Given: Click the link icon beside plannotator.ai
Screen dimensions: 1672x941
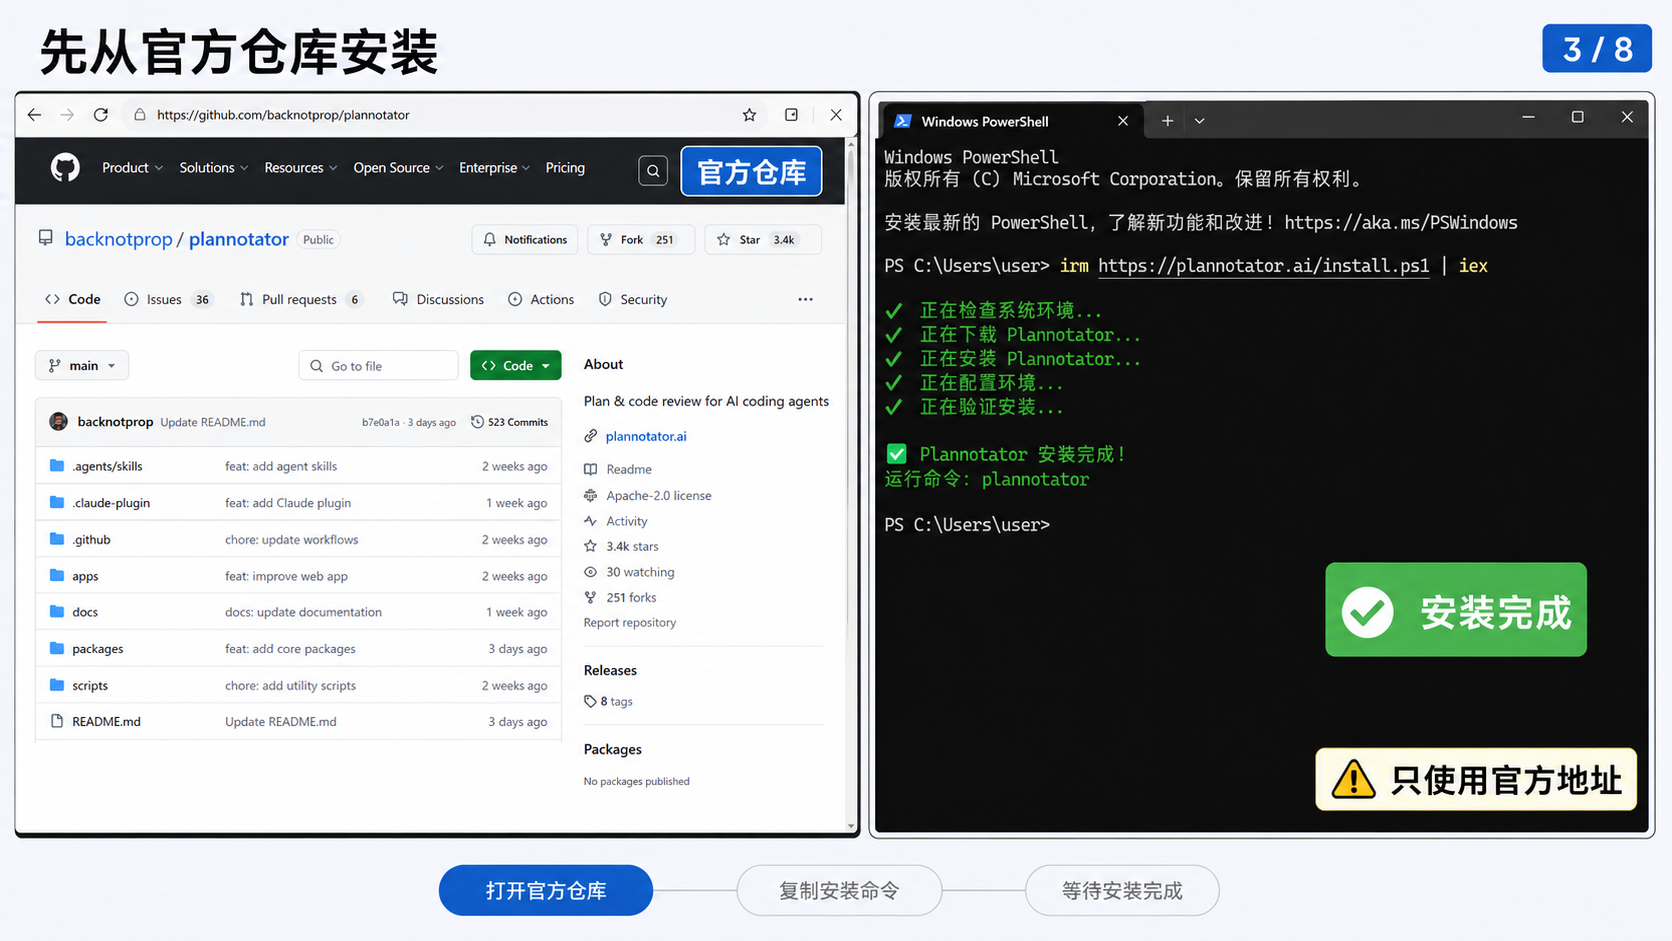Looking at the screenshot, I should pos(591,436).
